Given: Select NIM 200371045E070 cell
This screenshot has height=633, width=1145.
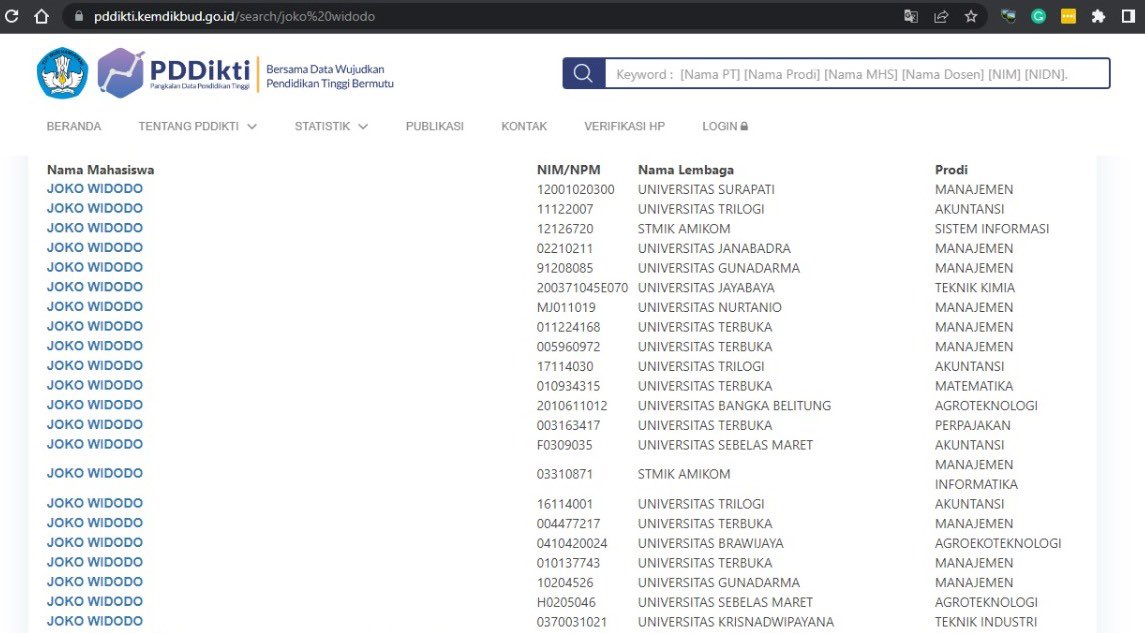Looking at the screenshot, I should point(582,288).
